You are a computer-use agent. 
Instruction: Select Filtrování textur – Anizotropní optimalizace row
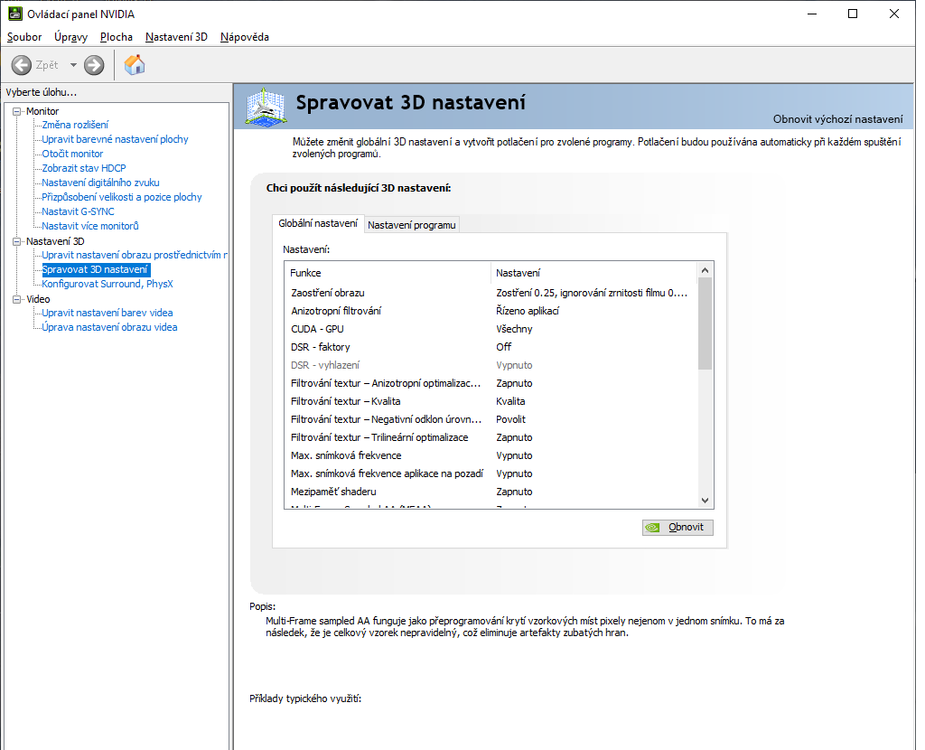(490, 384)
